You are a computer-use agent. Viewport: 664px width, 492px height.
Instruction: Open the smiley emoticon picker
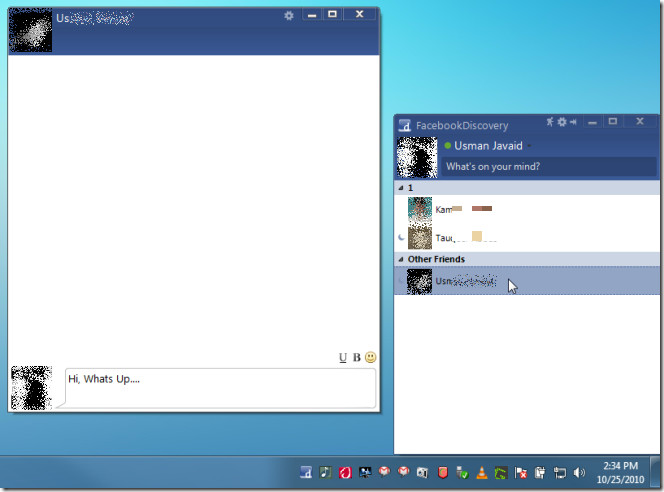(x=371, y=357)
